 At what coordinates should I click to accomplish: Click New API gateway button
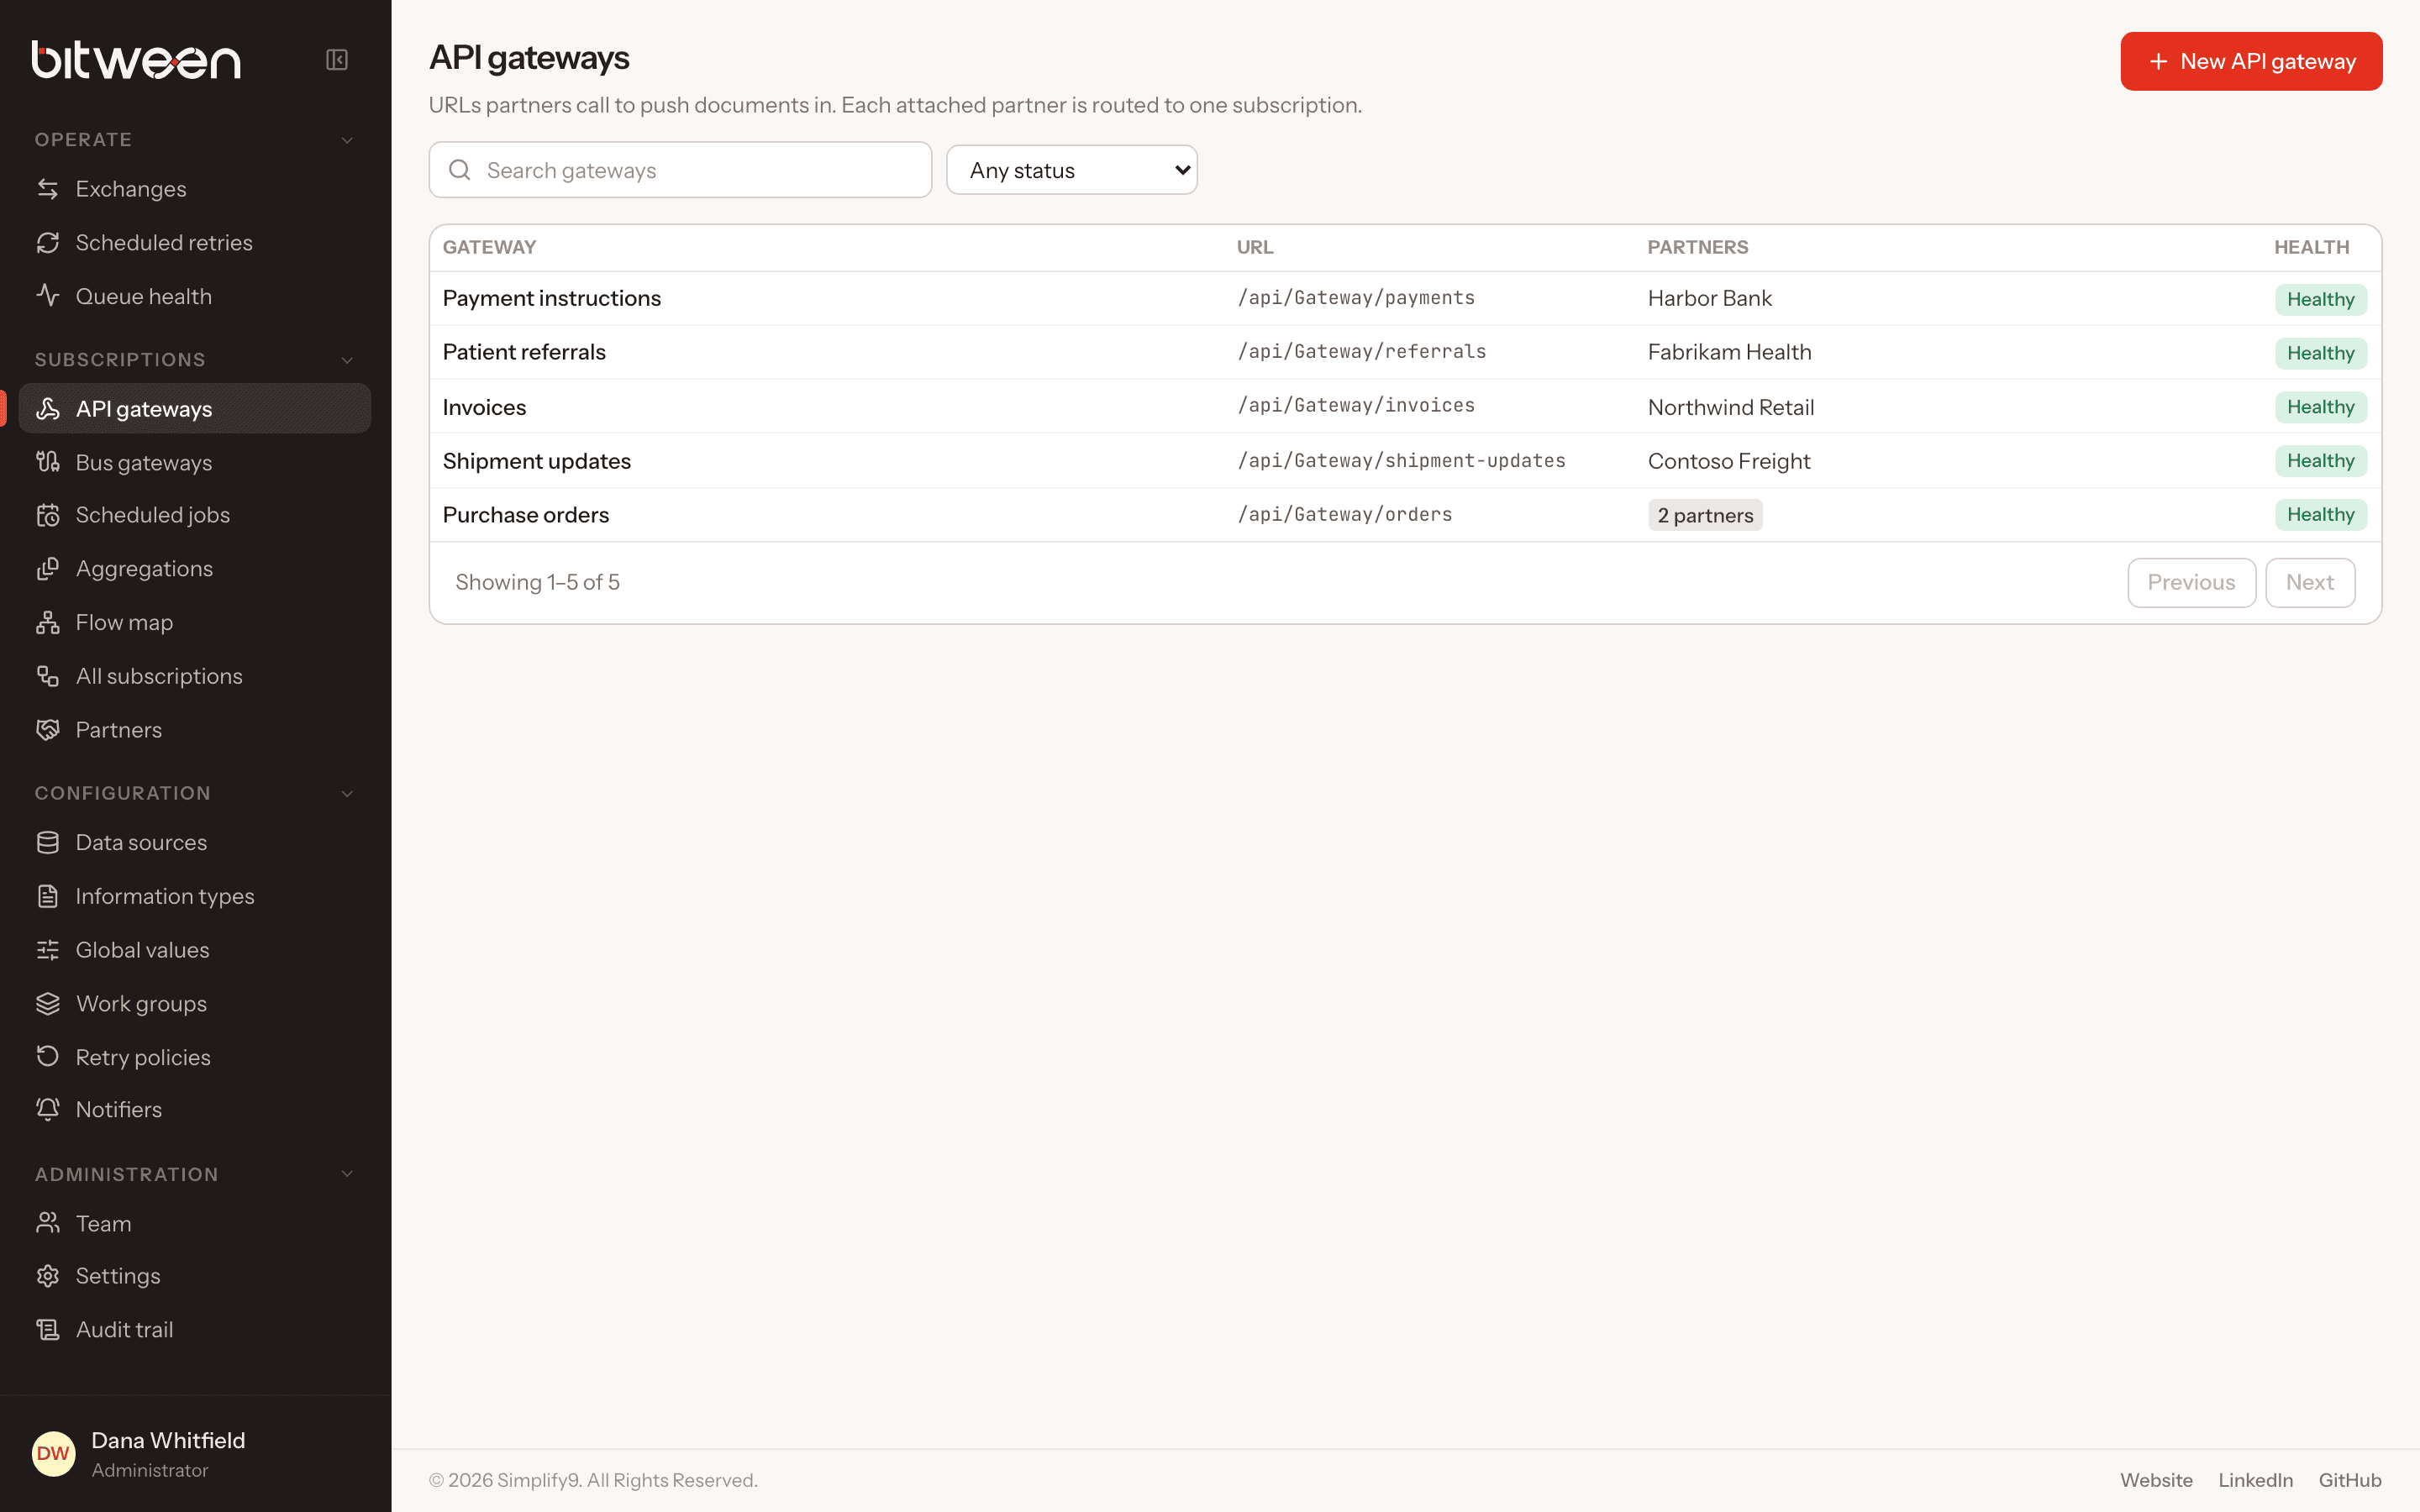point(2251,61)
